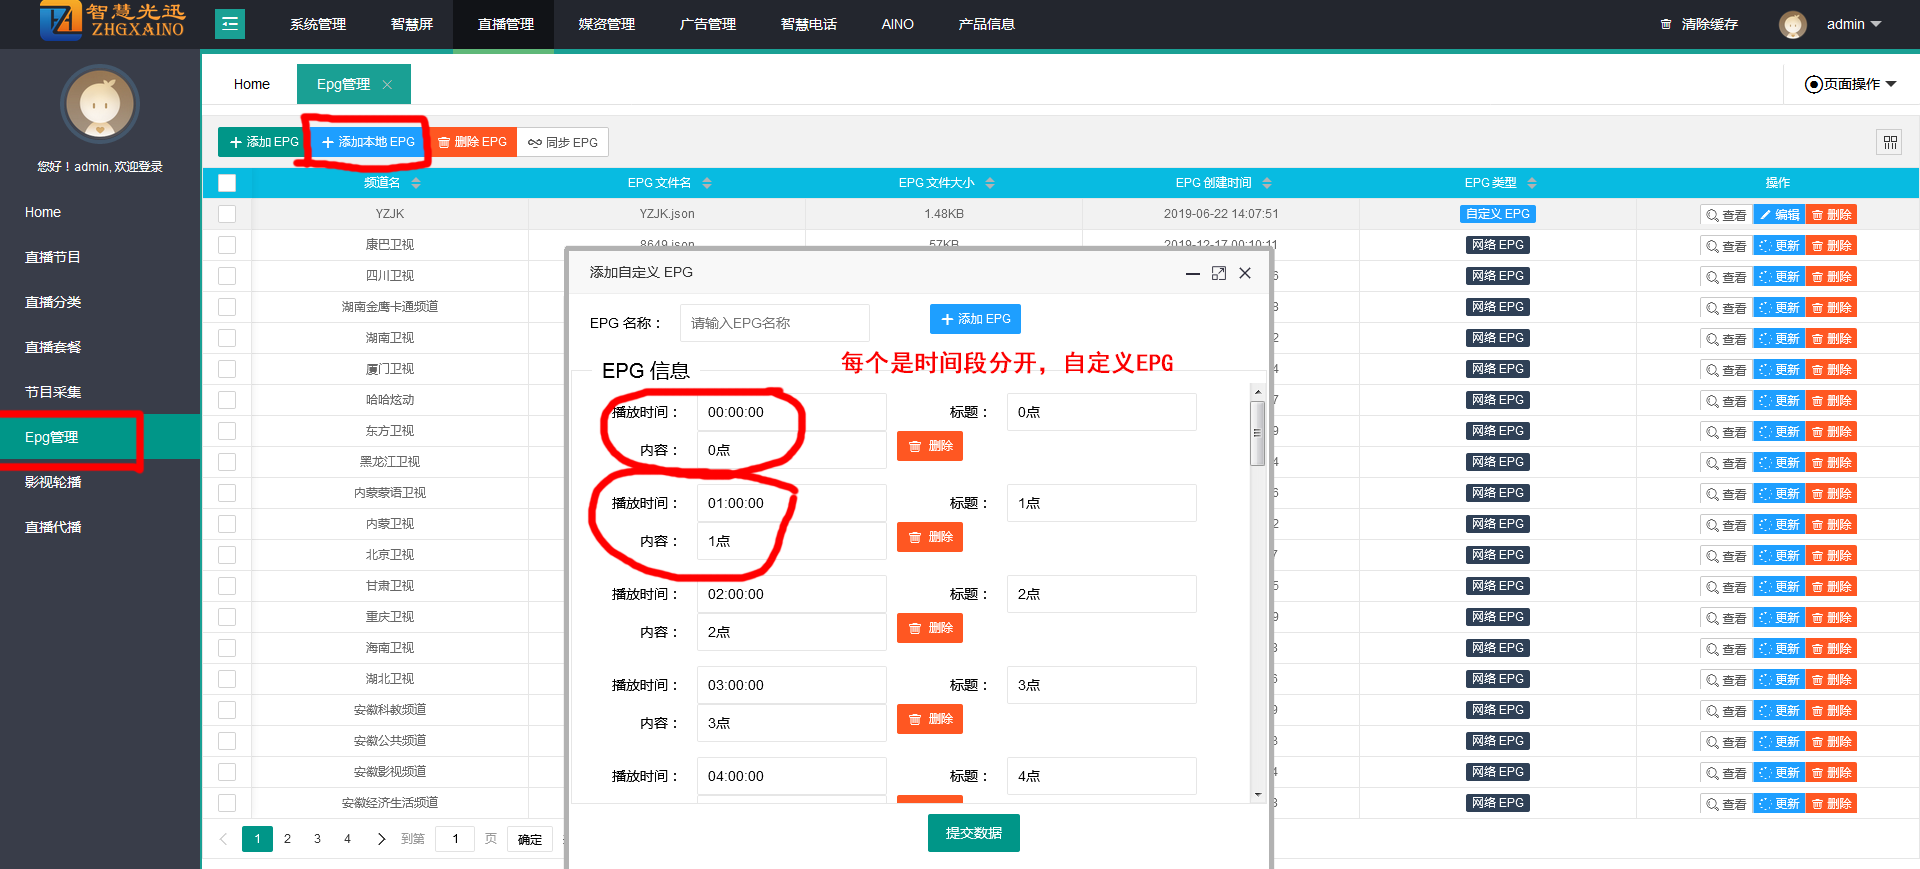Select 影视轮播 in the sidebar

[53, 482]
